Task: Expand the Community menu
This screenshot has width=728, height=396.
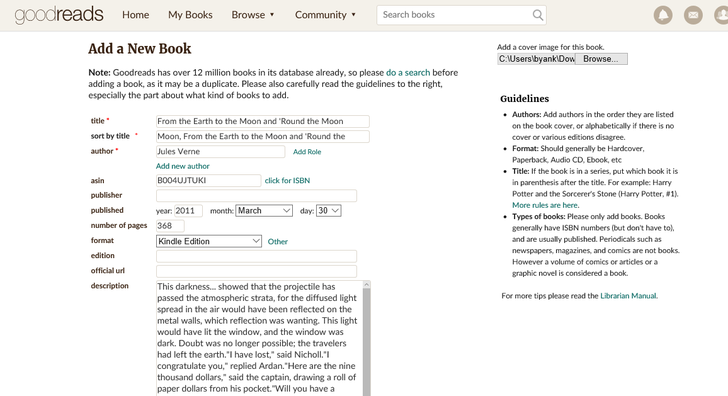Action: pyautogui.click(x=325, y=15)
